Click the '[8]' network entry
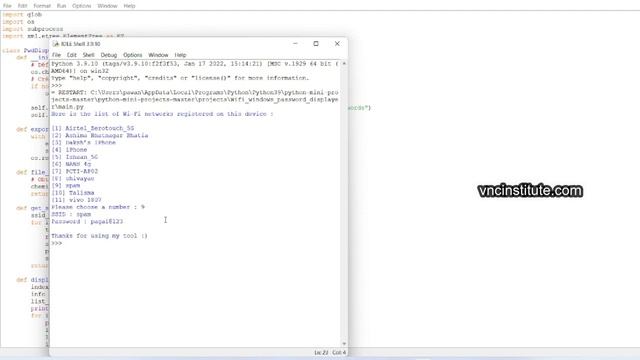The image size is (640, 360). pyautogui.click(x=73, y=178)
